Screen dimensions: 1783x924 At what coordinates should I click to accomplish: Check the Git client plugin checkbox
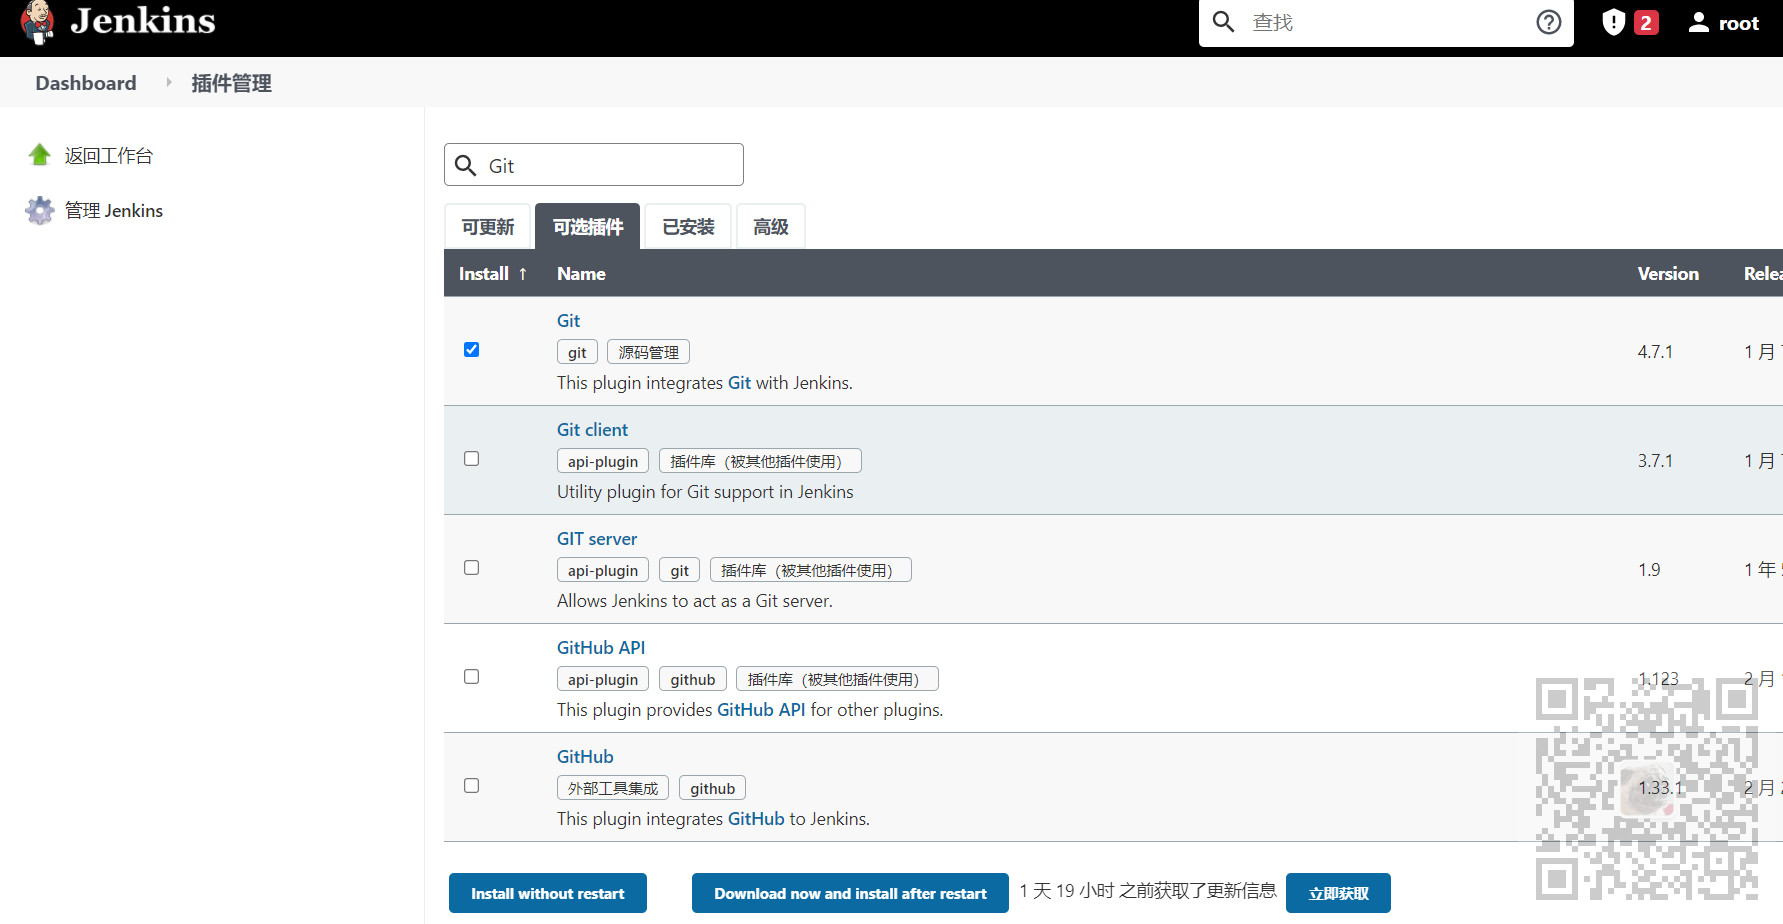coord(472,459)
